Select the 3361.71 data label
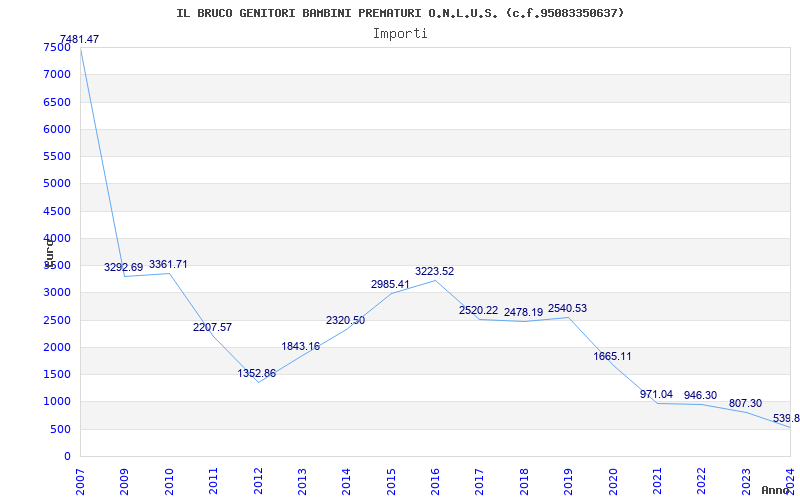 [x=168, y=264]
